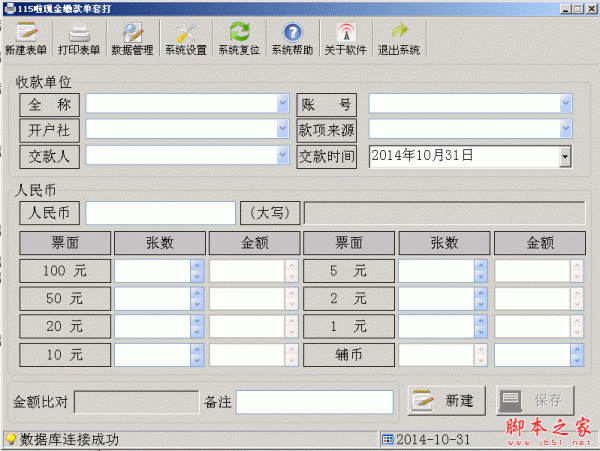Expand the 交款人 dropdown
Image resolution: width=600 pixels, height=451 pixels.
[x=283, y=155]
